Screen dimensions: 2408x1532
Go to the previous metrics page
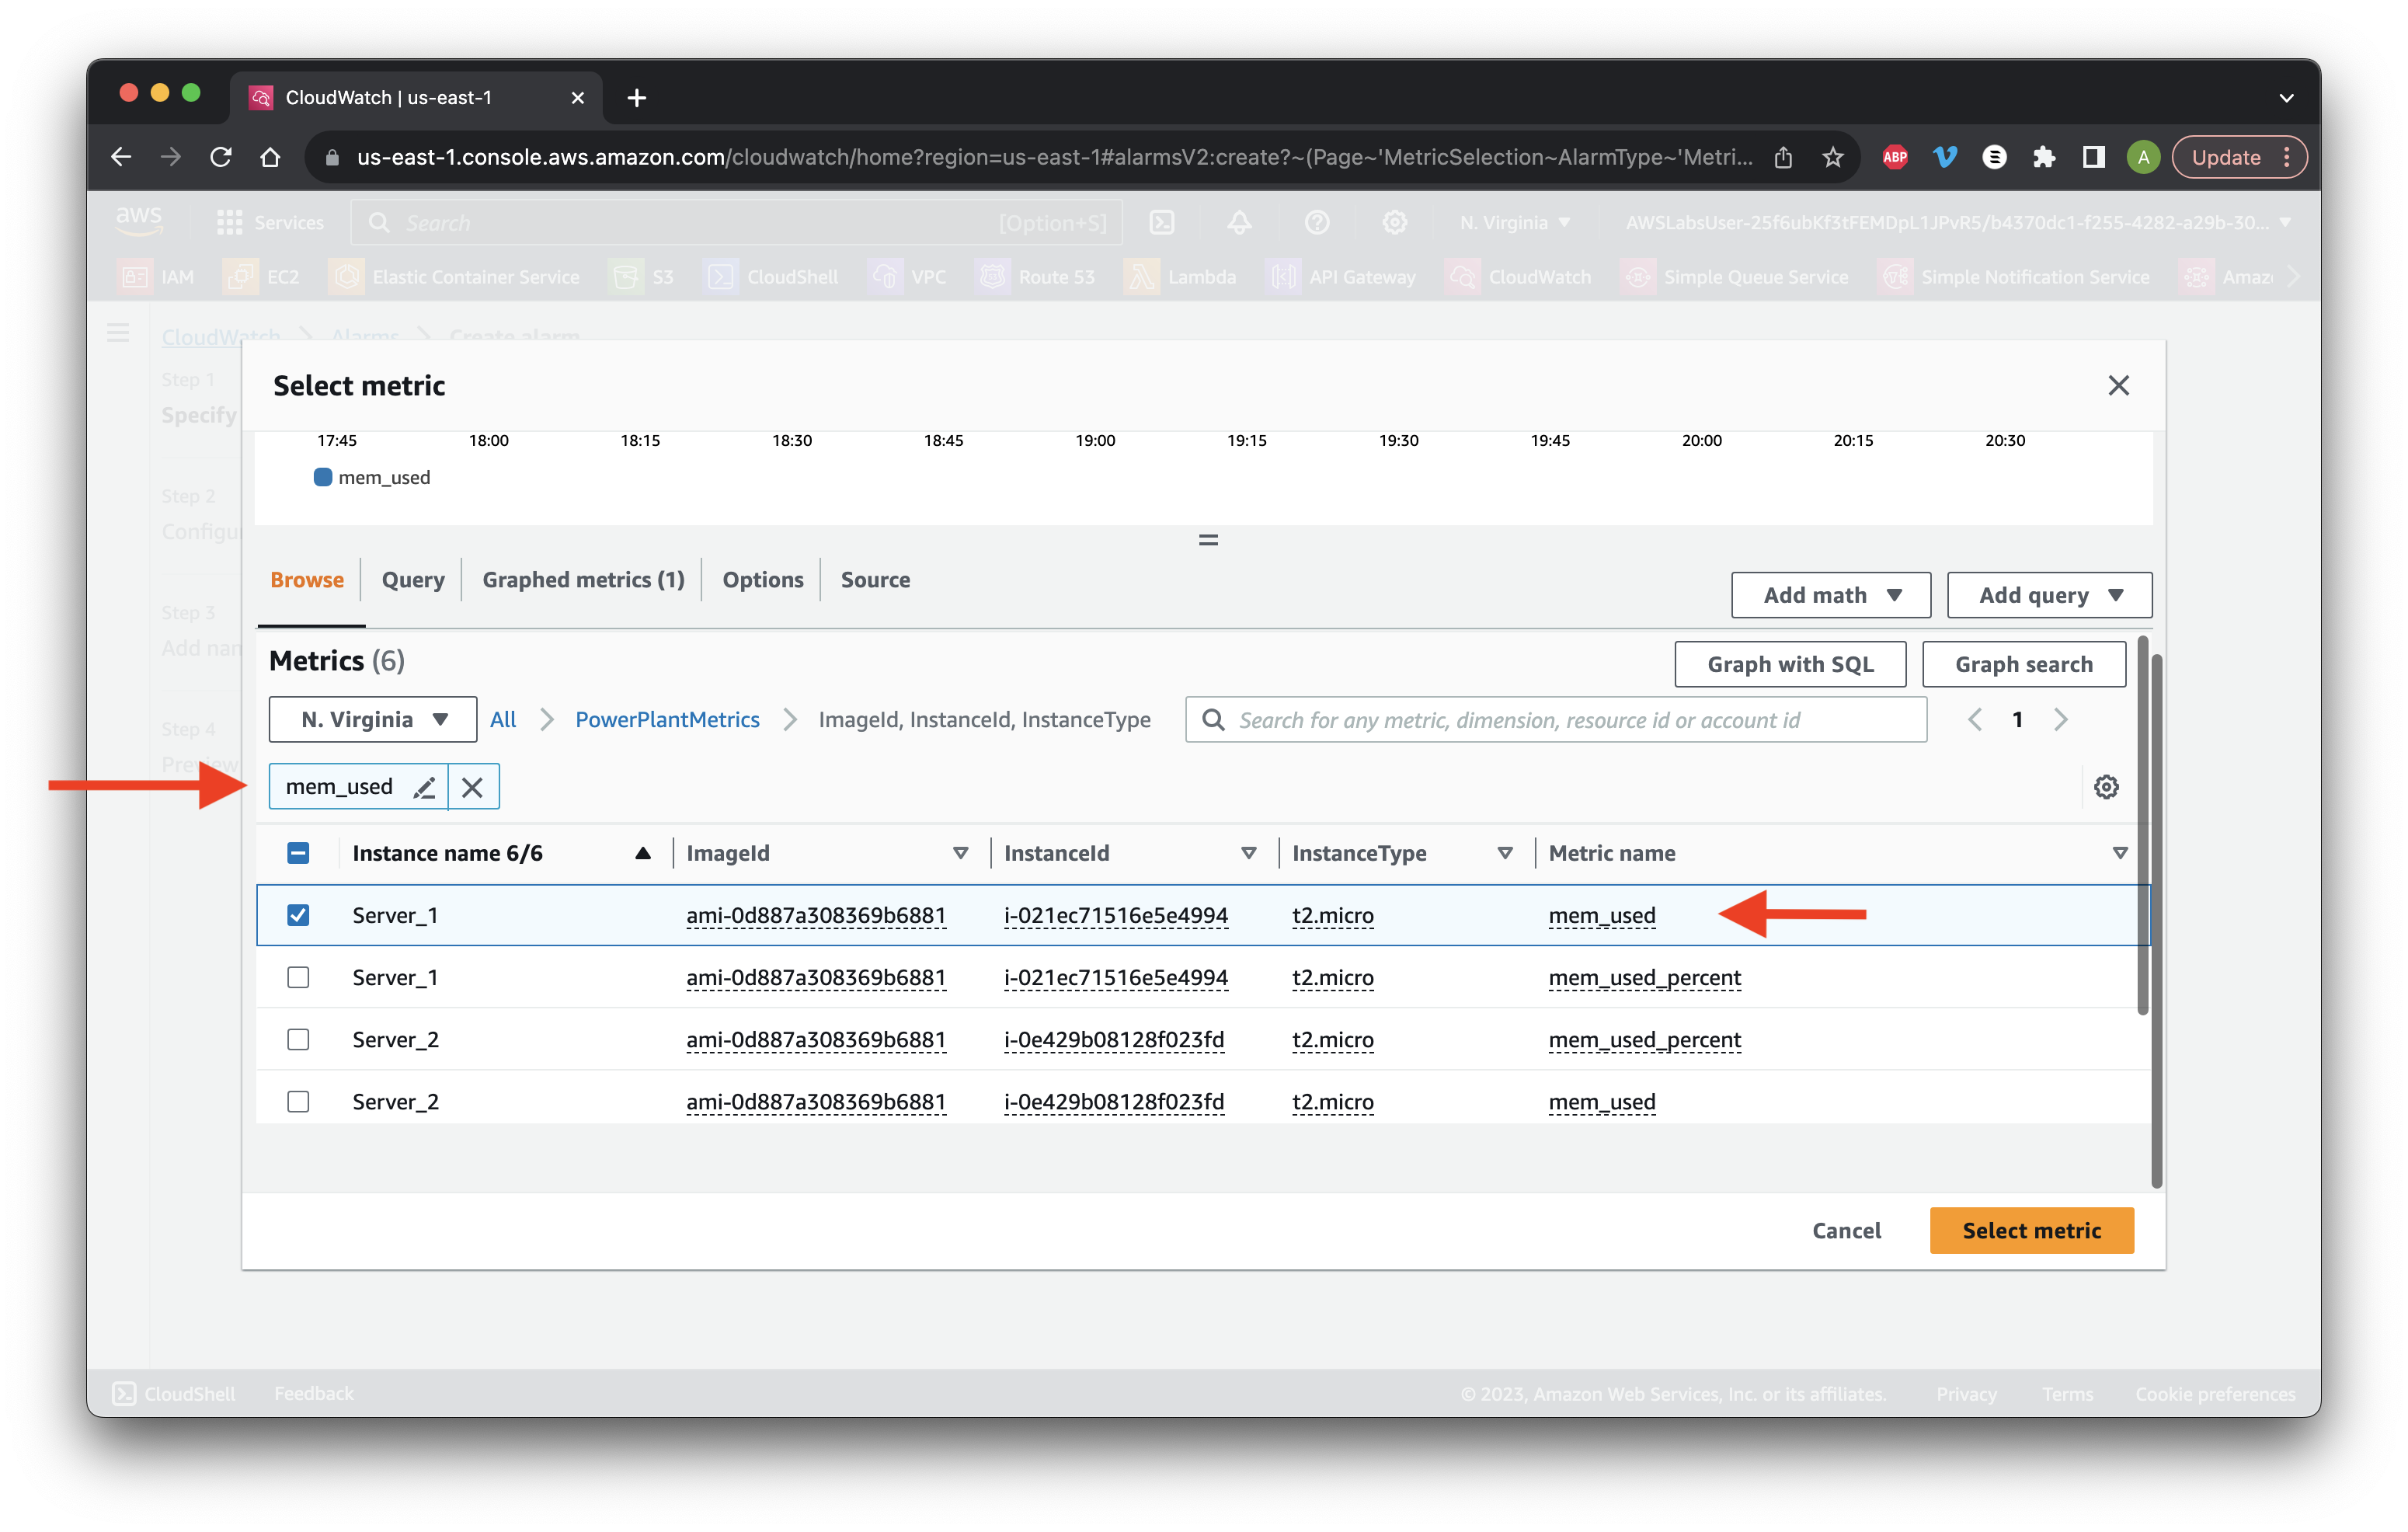(1974, 720)
